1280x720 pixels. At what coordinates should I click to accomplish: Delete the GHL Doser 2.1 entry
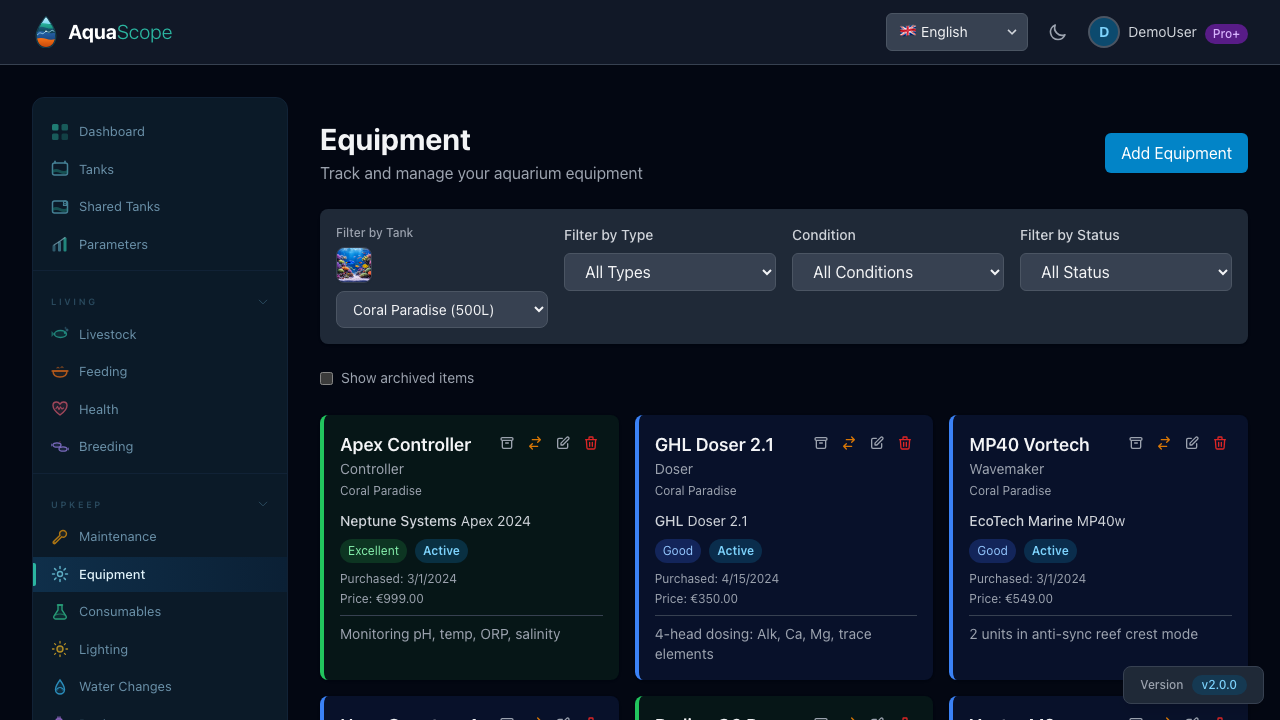pos(905,443)
